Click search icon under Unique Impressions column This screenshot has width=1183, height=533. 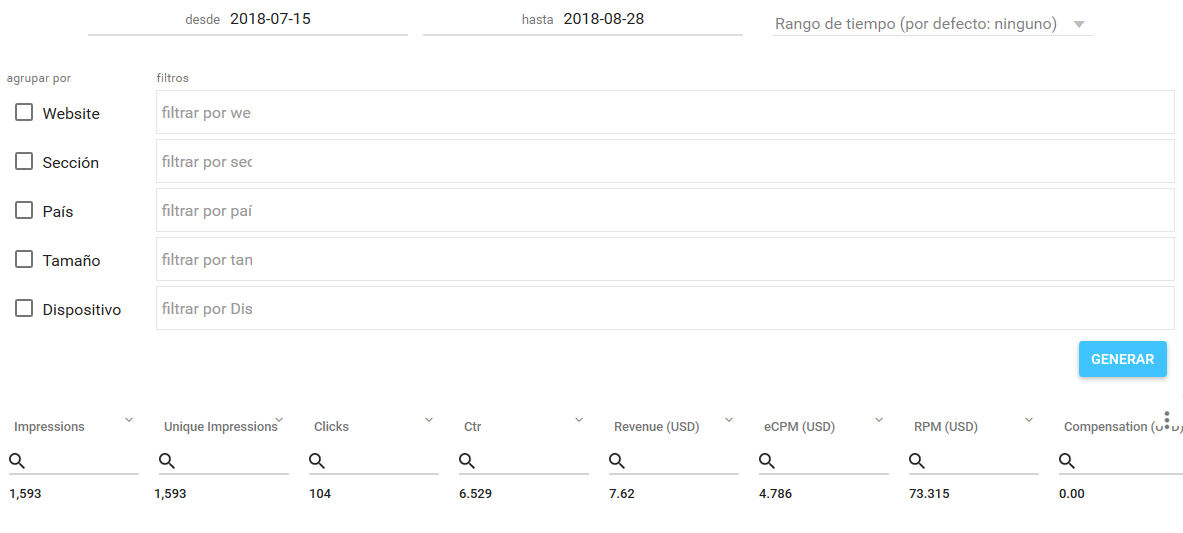[x=167, y=461]
